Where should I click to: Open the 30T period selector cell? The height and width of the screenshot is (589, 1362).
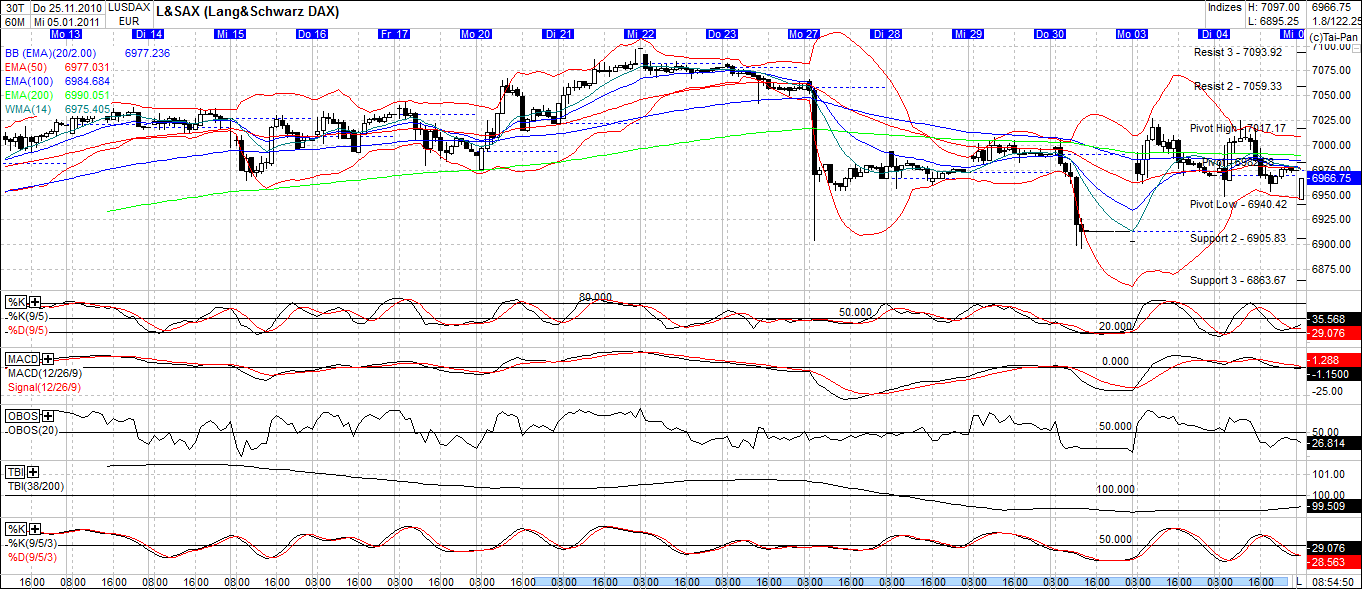[14, 6]
